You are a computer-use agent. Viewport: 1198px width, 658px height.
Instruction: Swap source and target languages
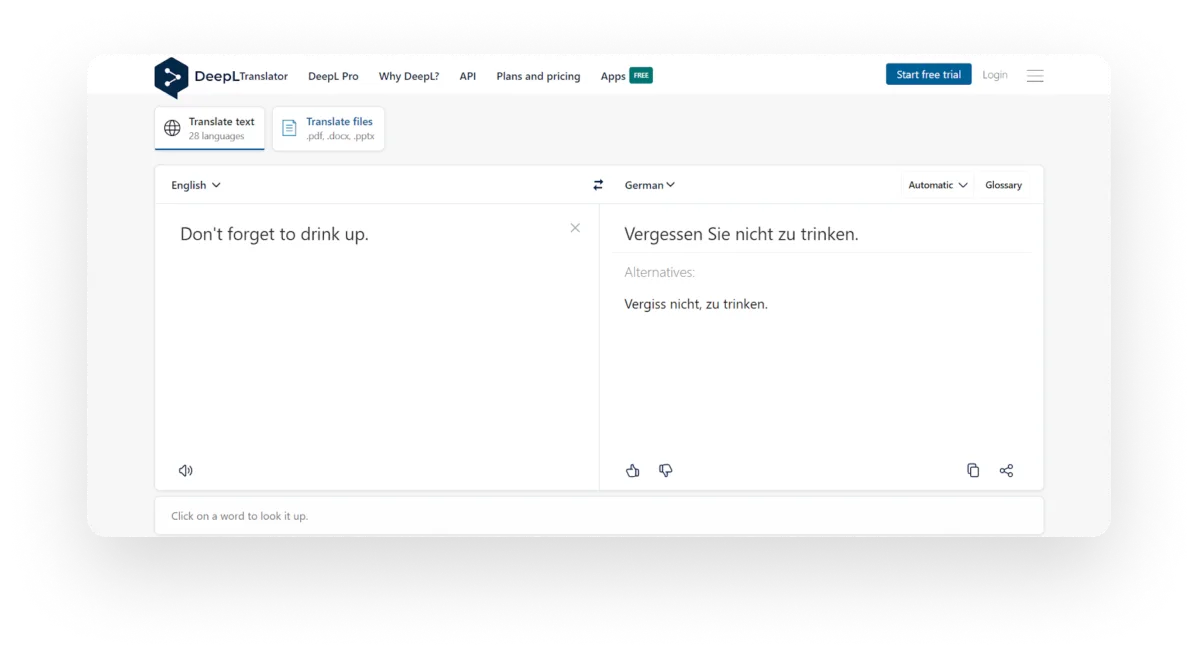[598, 184]
